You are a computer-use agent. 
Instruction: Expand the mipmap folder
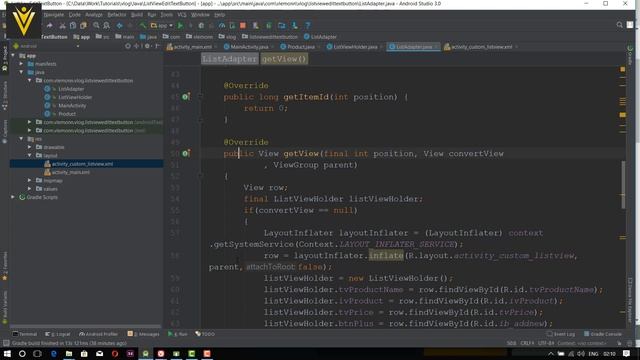29,180
